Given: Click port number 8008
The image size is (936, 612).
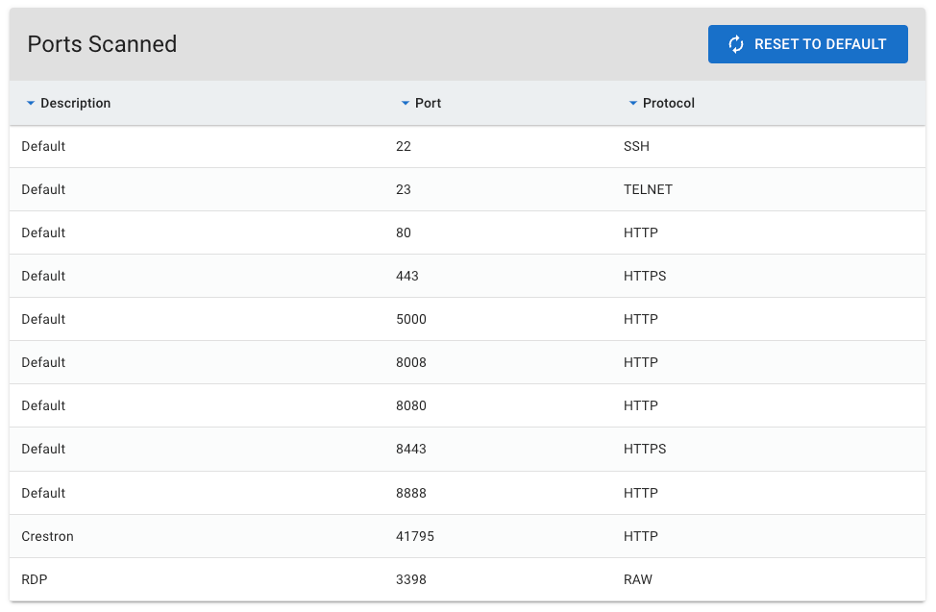Looking at the screenshot, I should click(x=411, y=362).
